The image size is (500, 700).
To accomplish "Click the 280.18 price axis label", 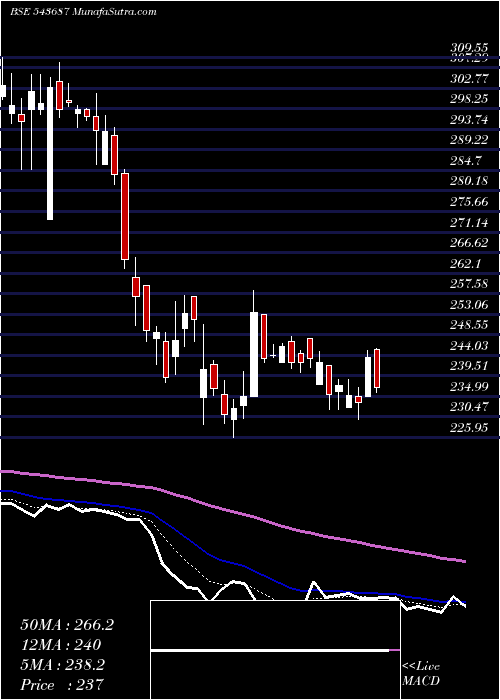I will pyautogui.click(x=469, y=181).
